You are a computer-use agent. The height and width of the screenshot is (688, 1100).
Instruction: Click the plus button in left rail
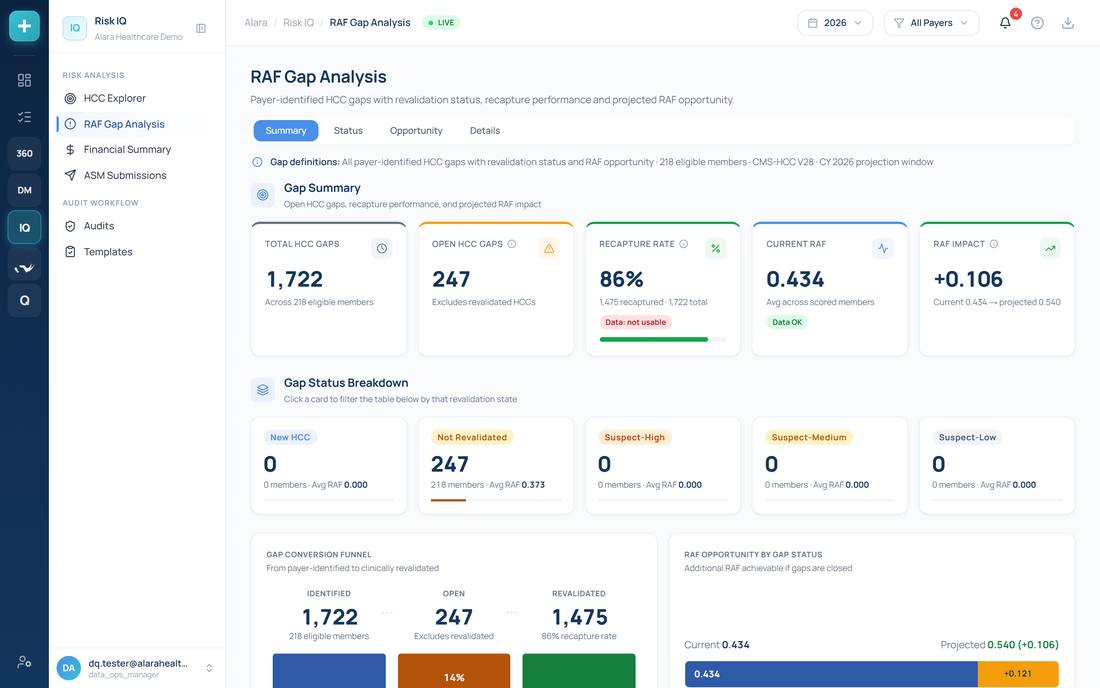tap(24, 26)
